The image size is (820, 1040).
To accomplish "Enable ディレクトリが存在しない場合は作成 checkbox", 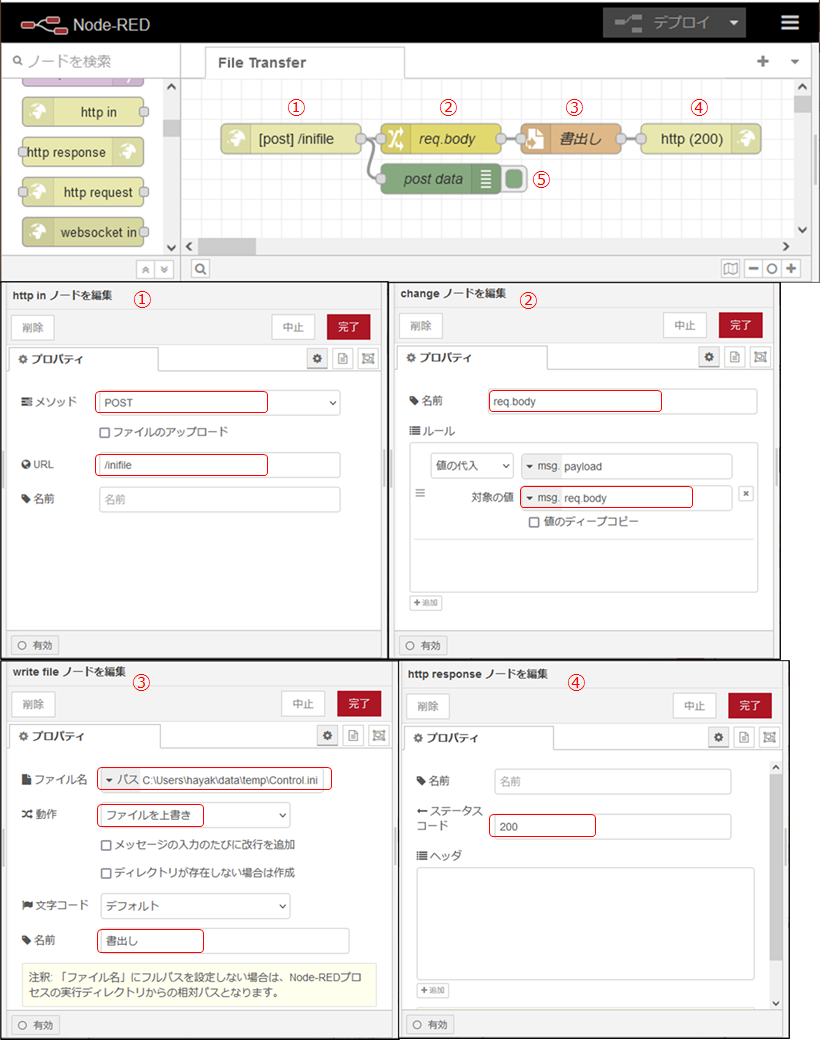I will coord(106,873).
